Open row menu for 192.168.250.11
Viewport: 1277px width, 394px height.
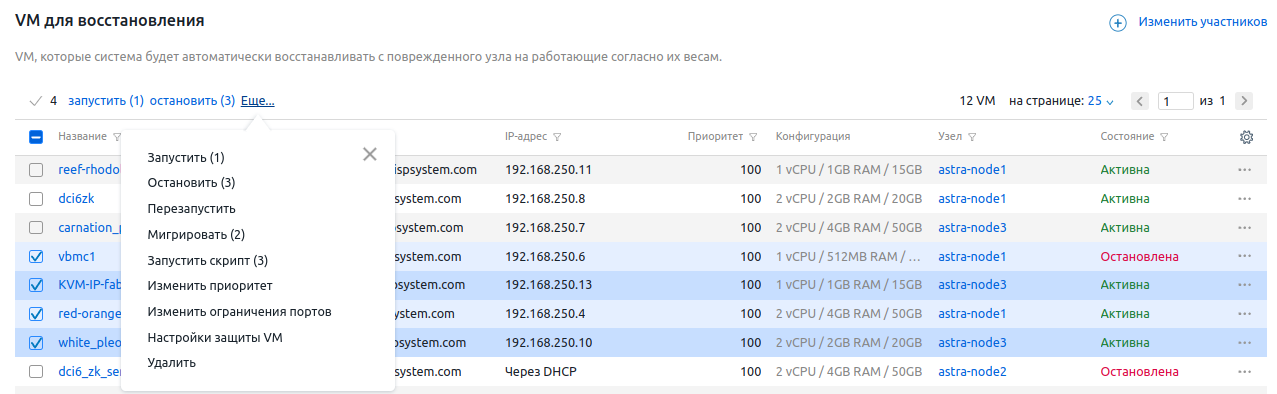click(1245, 170)
